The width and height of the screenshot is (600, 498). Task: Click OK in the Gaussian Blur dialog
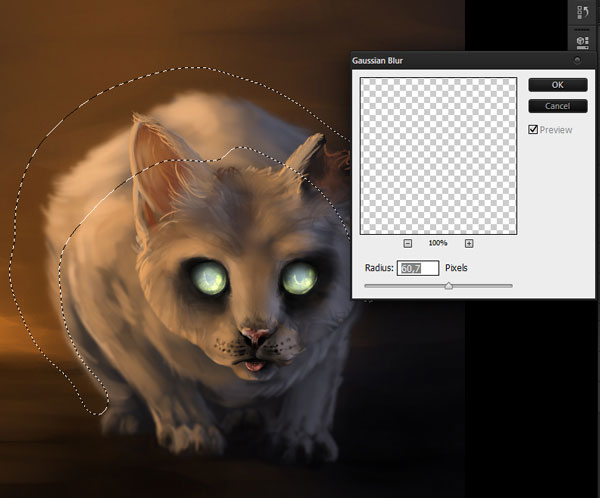558,85
